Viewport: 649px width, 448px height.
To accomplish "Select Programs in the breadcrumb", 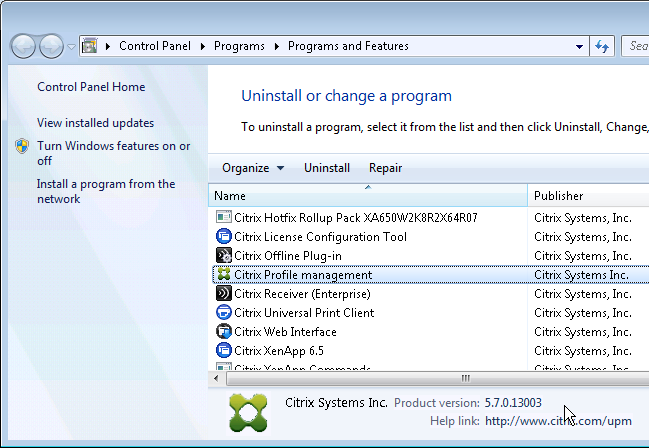I will (239, 46).
